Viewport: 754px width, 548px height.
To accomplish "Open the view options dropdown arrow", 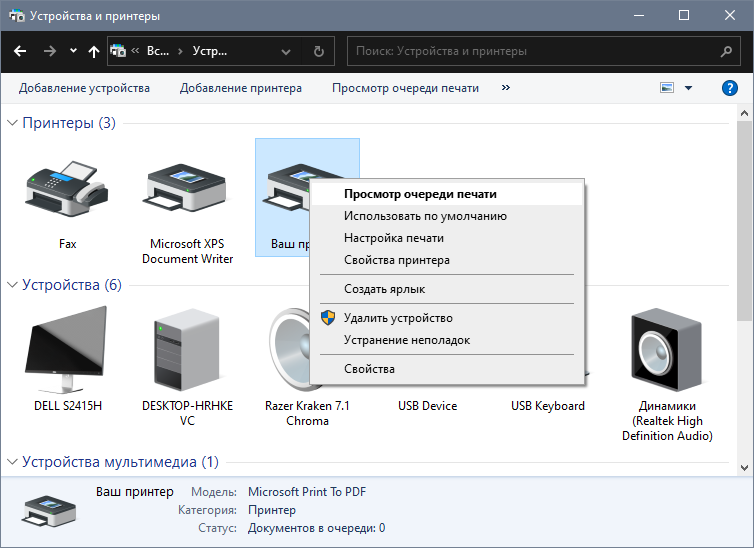I will pos(688,88).
